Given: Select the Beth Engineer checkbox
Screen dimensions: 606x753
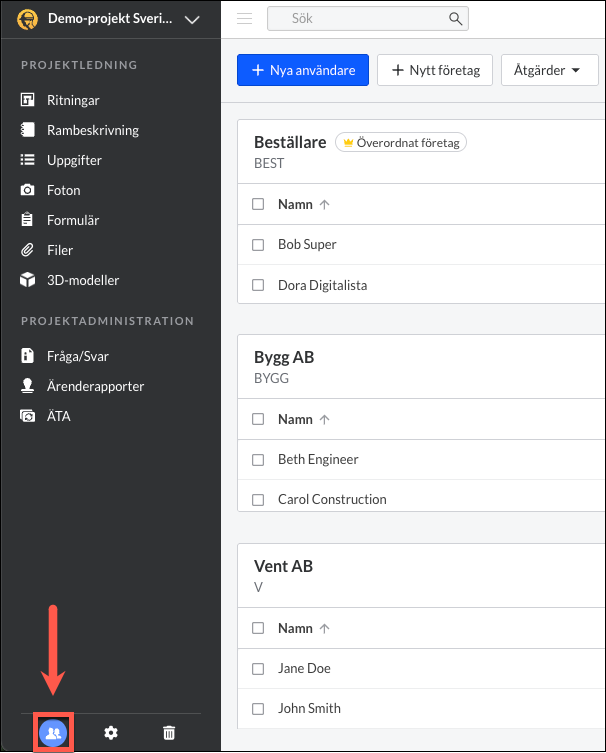Looking at the screenshot, I should pyautogui.click(x=258, y=460).
